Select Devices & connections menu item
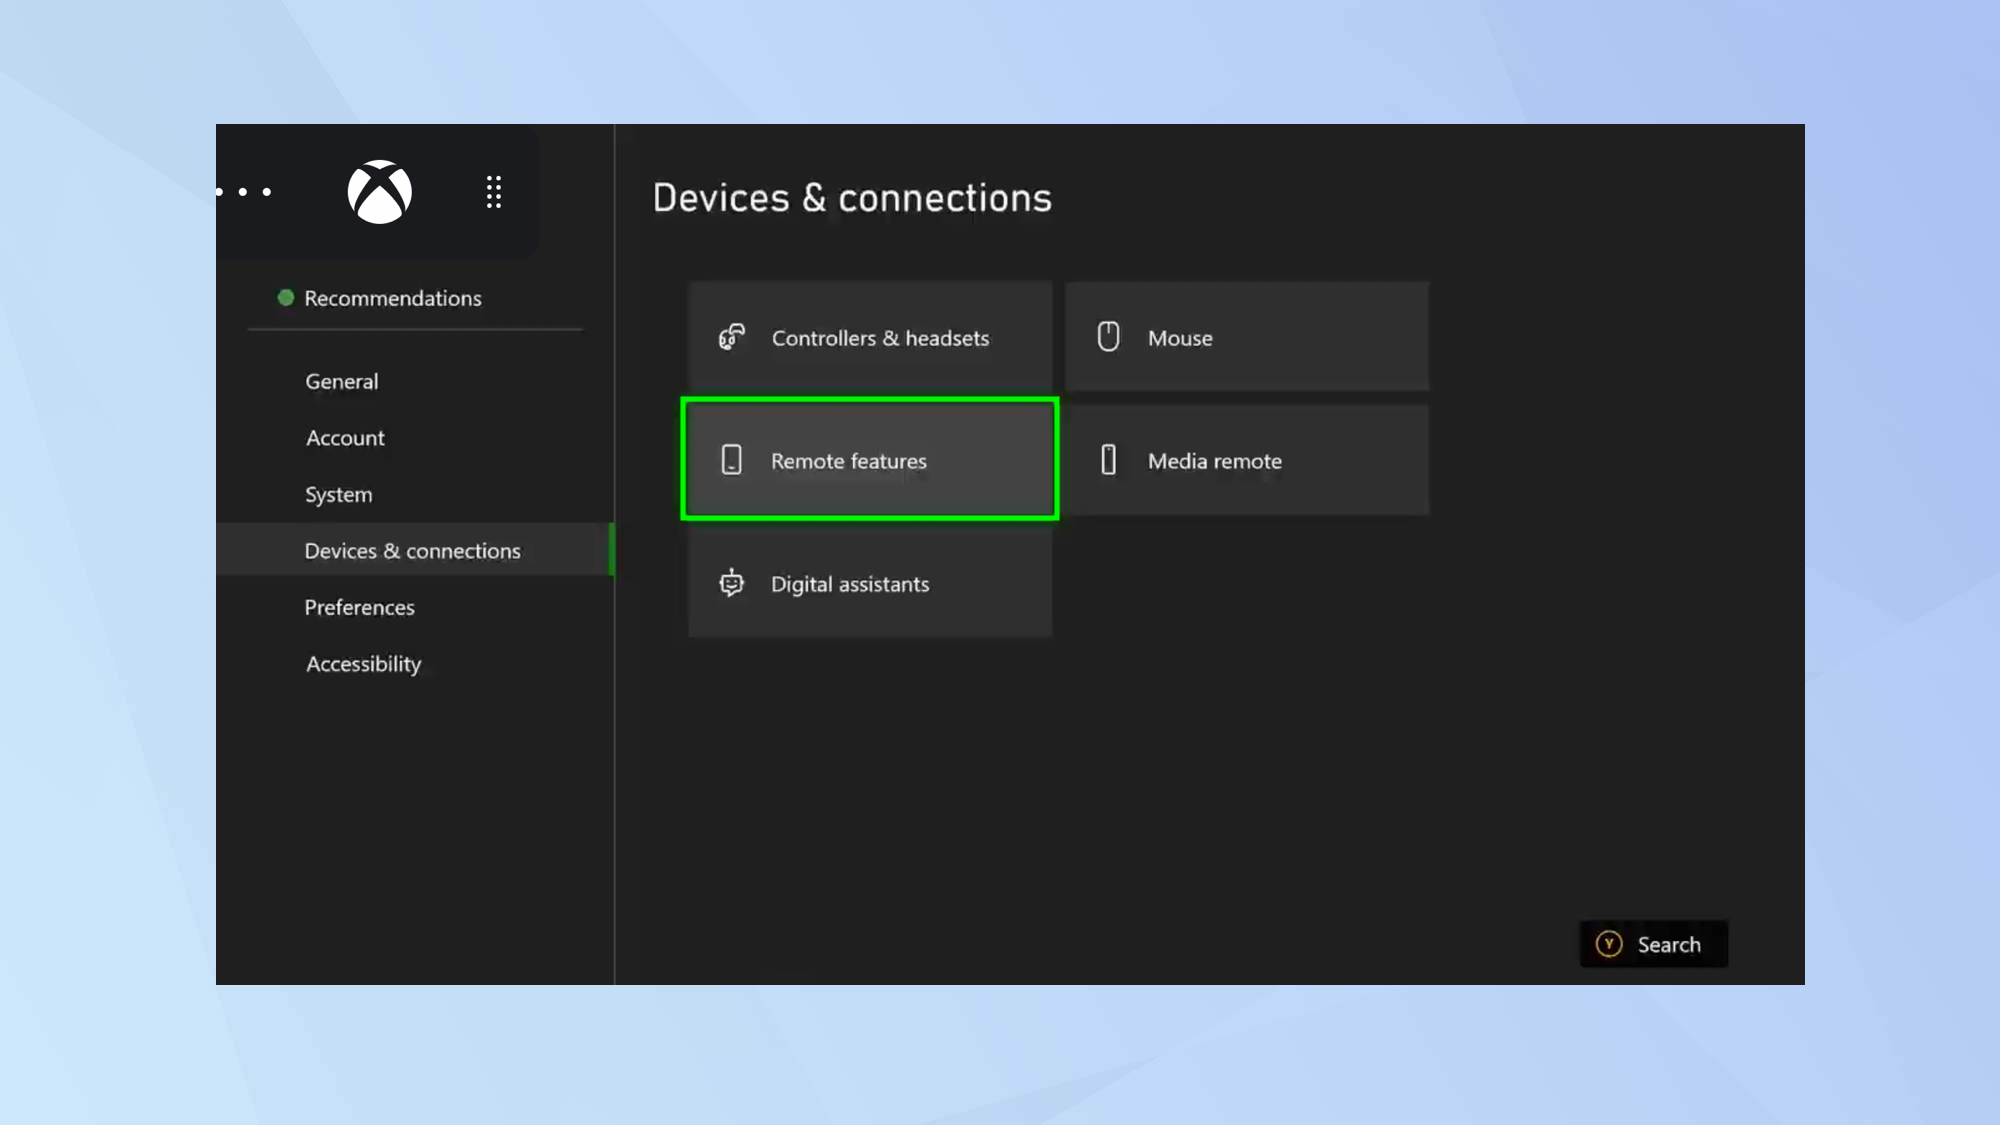 412,549
